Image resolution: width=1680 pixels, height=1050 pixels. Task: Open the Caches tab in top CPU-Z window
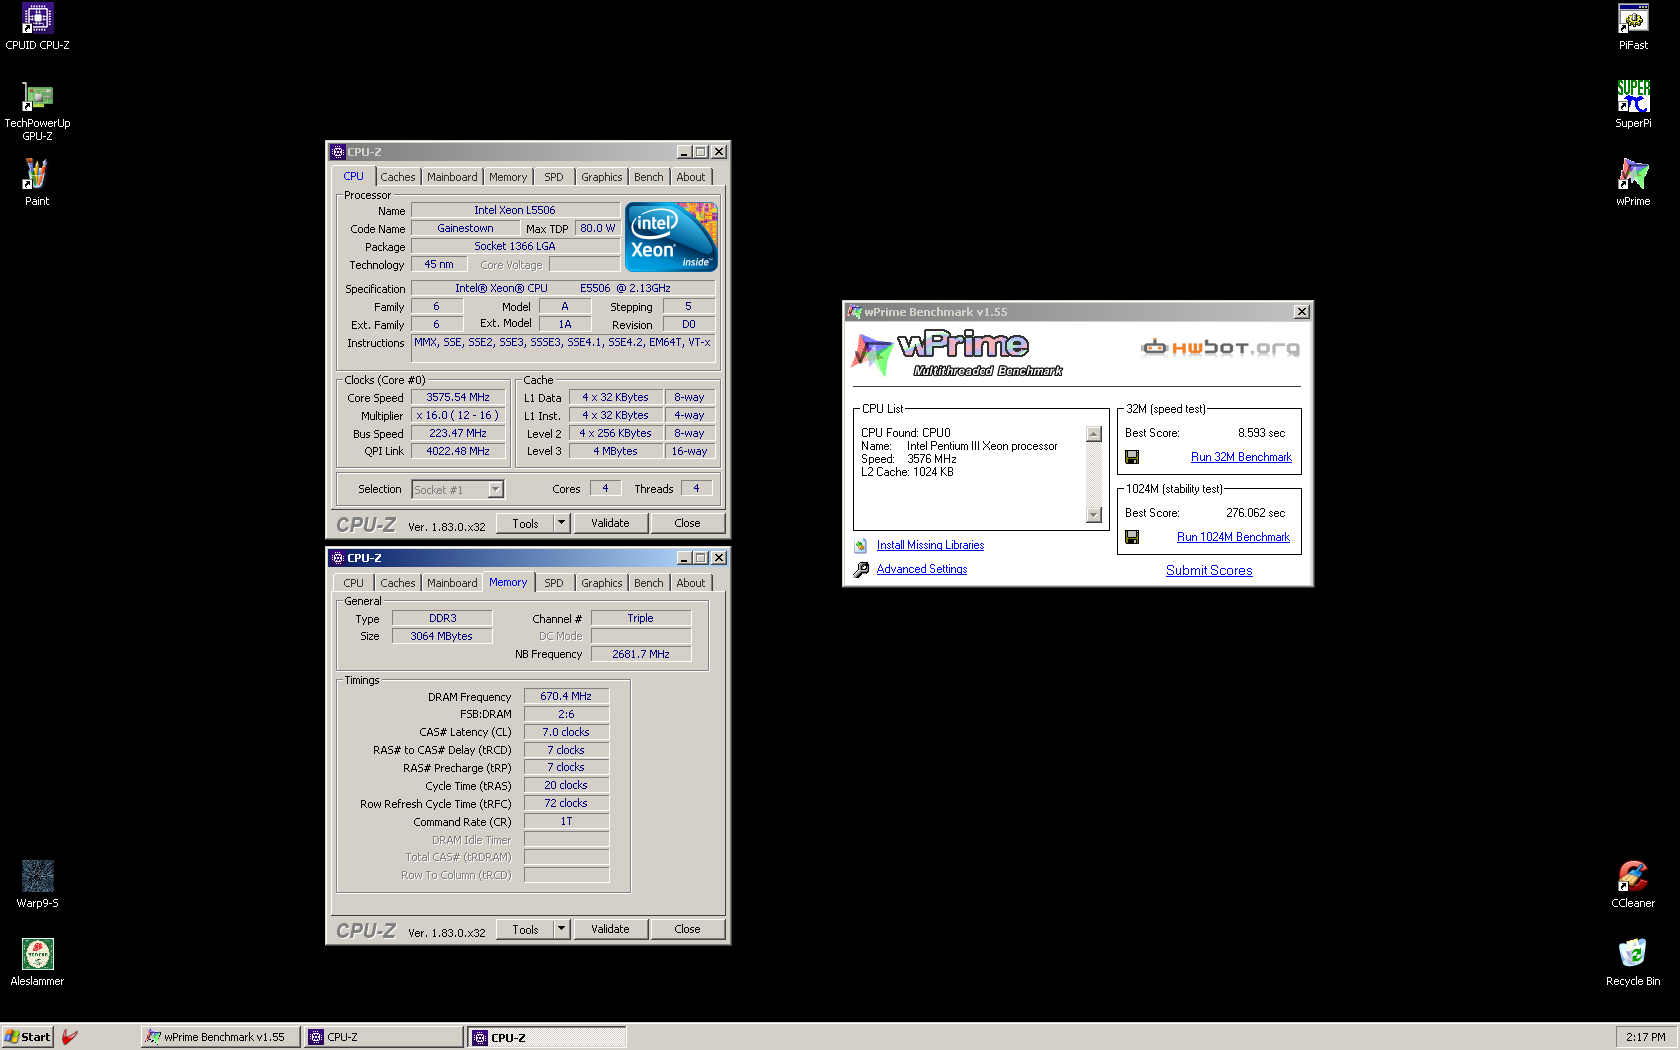[x=397, y=177]
